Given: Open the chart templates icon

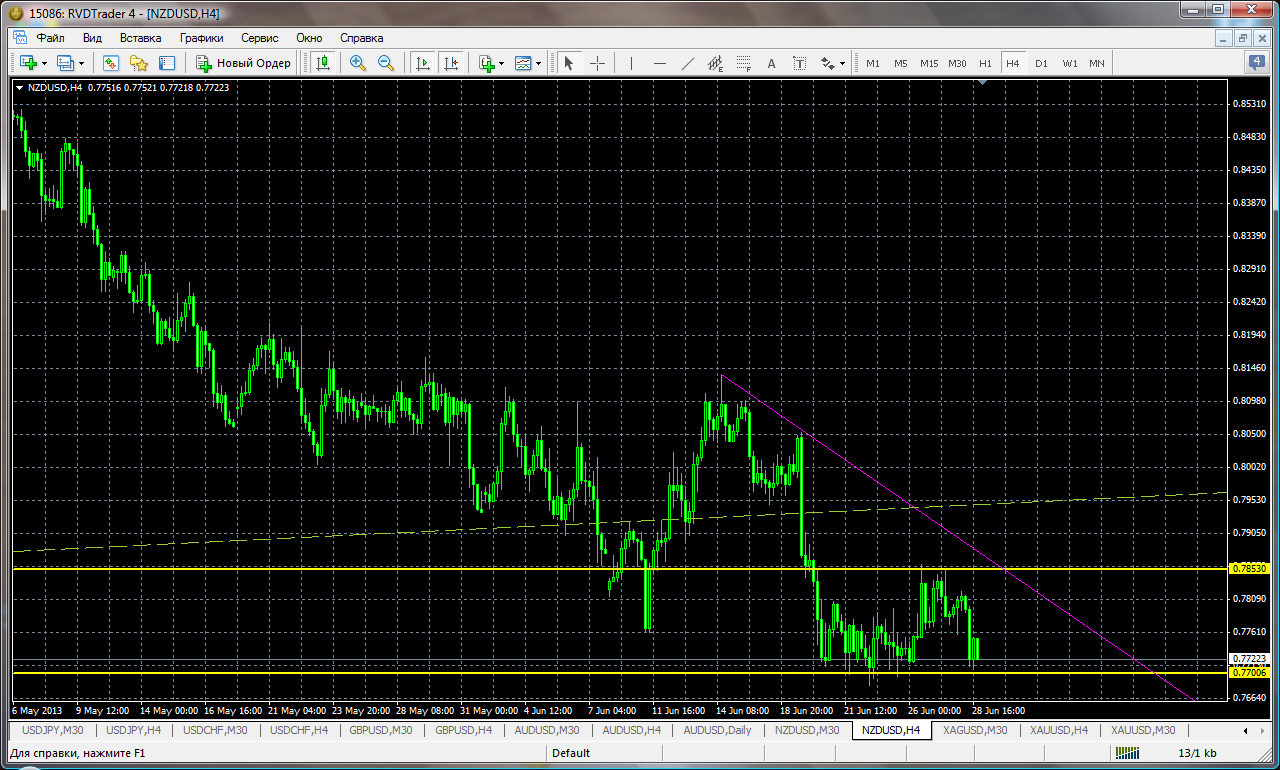Looking at the screenshot, I should pos(523,63).
